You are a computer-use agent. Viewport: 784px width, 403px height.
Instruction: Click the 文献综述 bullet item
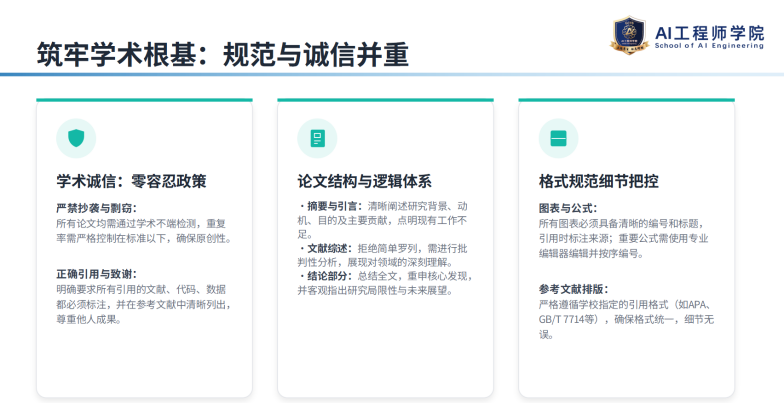pos(382,255)
